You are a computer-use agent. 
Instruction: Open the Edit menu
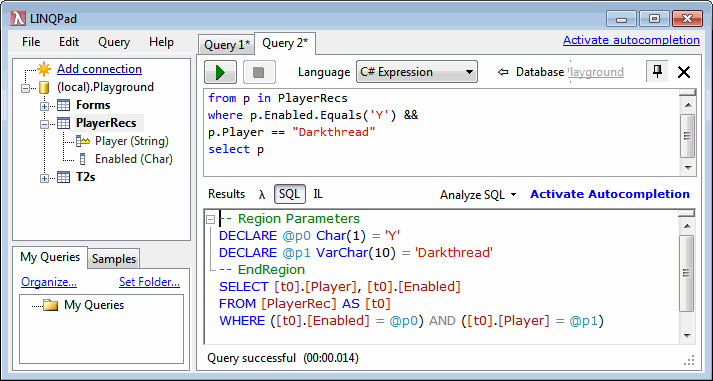click(69, 42)
